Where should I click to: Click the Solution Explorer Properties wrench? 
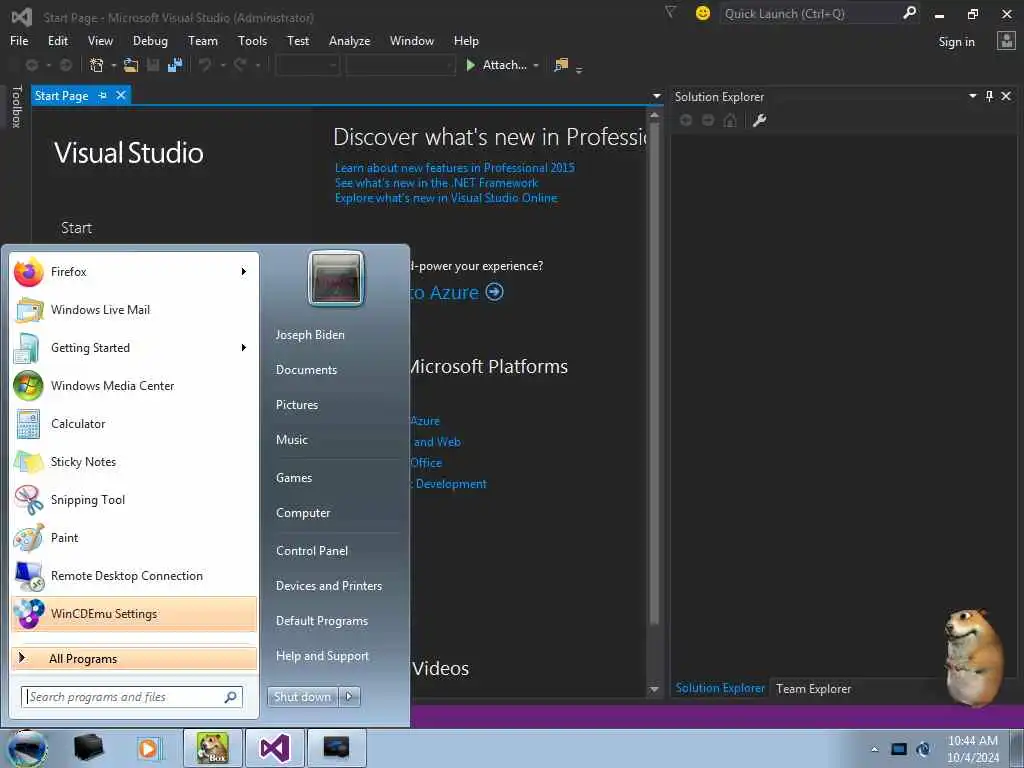(x=759, y=120)
